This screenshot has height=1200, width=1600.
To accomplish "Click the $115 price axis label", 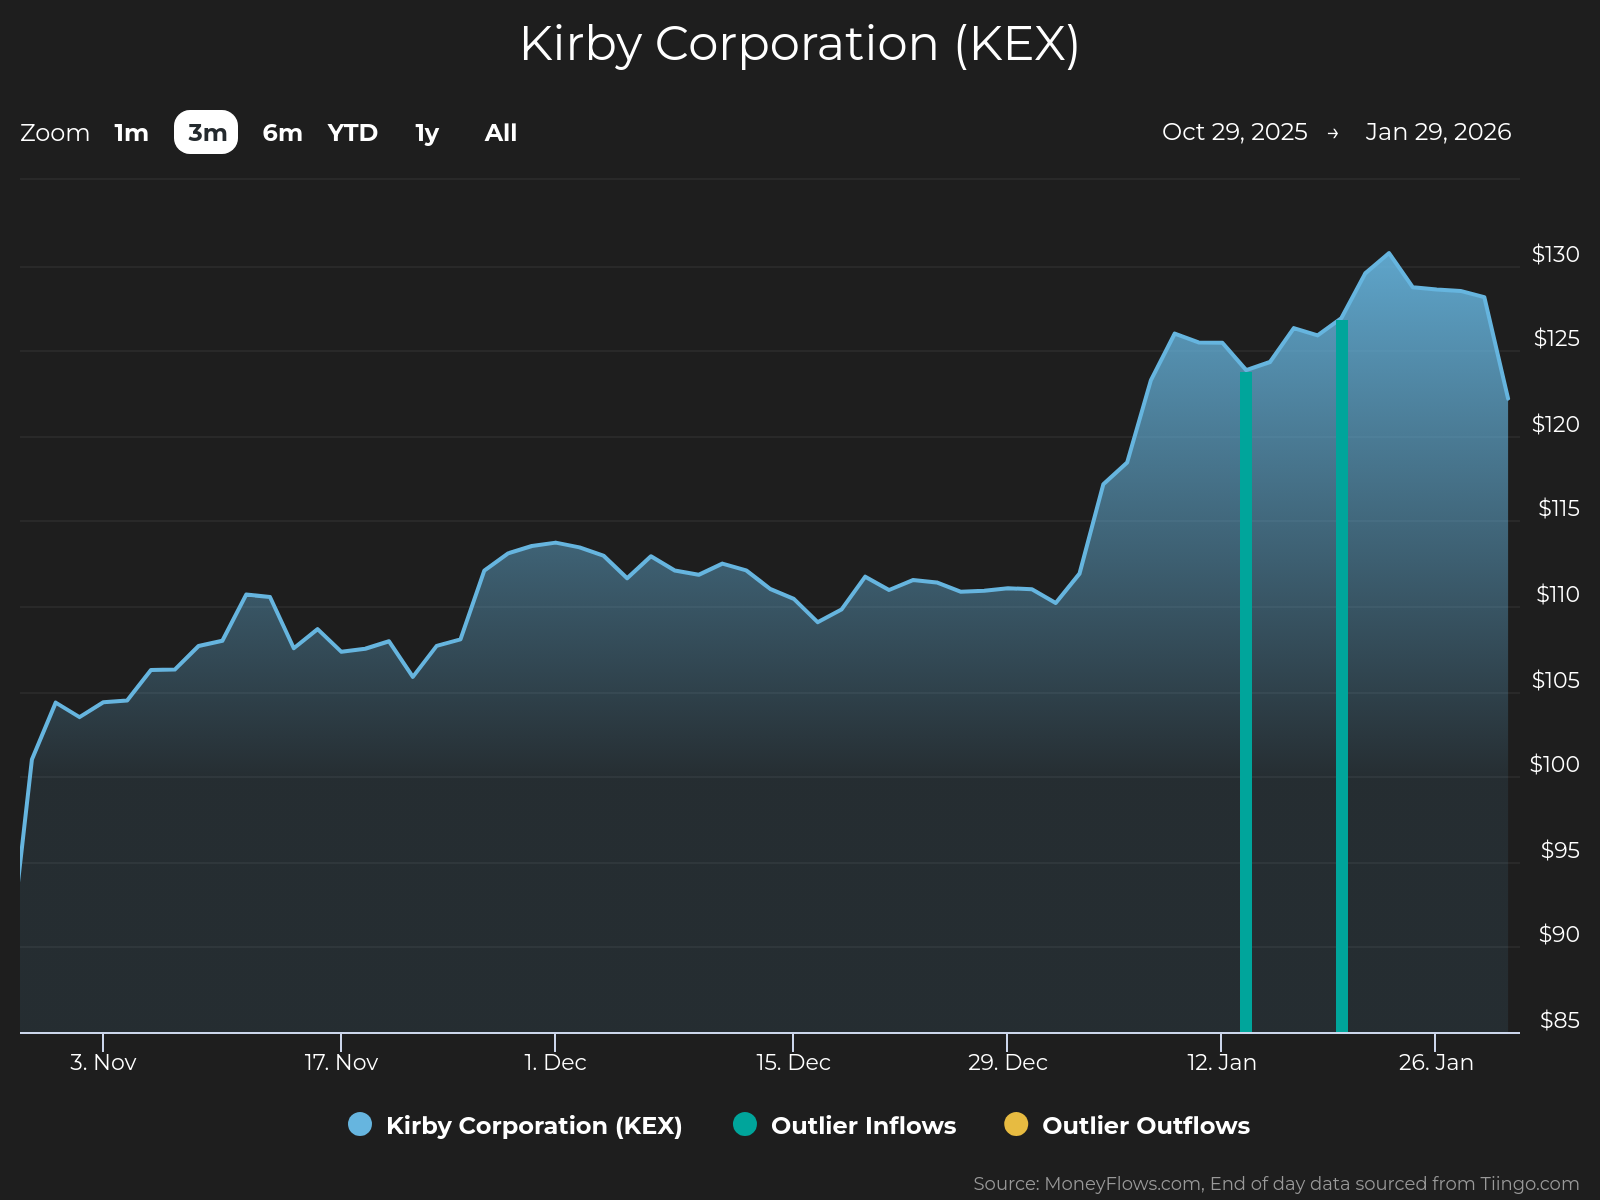I will (x=1559, y=508).
